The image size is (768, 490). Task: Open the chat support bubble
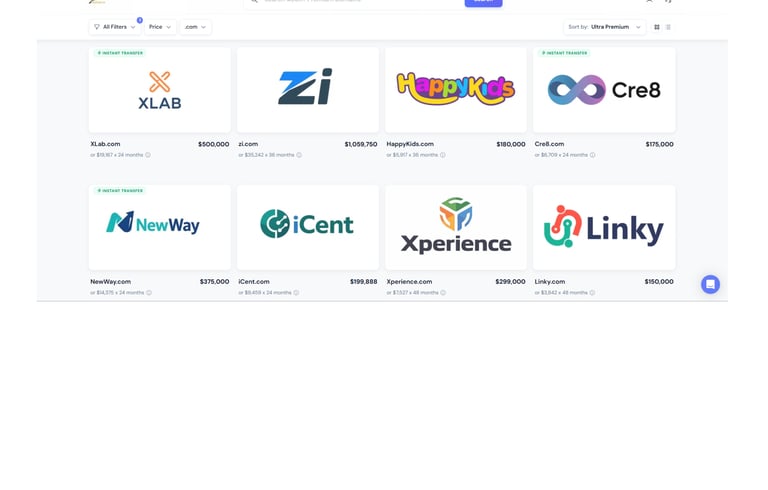click(x=710, y=284)
